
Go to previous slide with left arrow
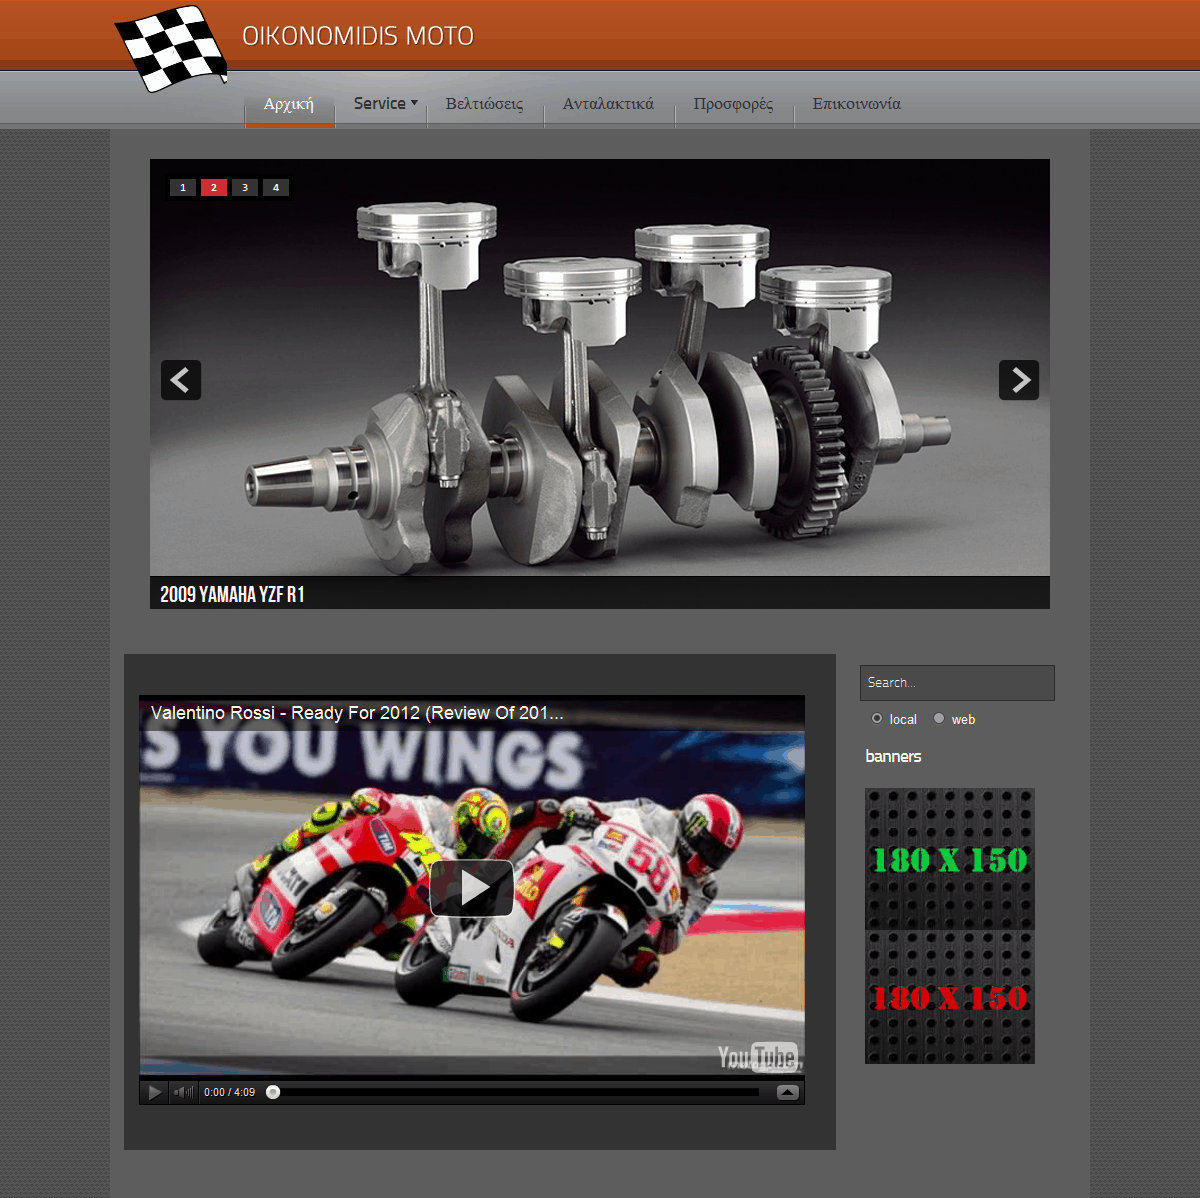tap(181, 380)
